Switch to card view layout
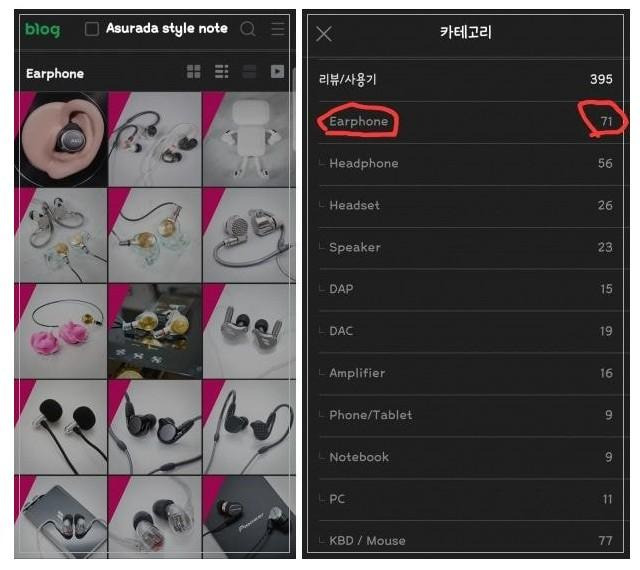Viewport: 640px width, 570px height. (249, 71)
